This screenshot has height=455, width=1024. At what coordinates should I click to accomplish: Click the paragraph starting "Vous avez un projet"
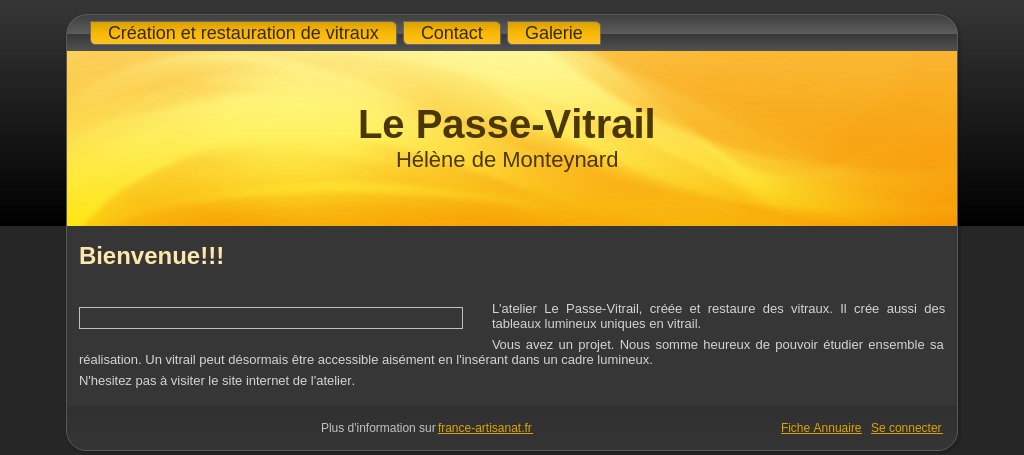[x=511, y=352]
